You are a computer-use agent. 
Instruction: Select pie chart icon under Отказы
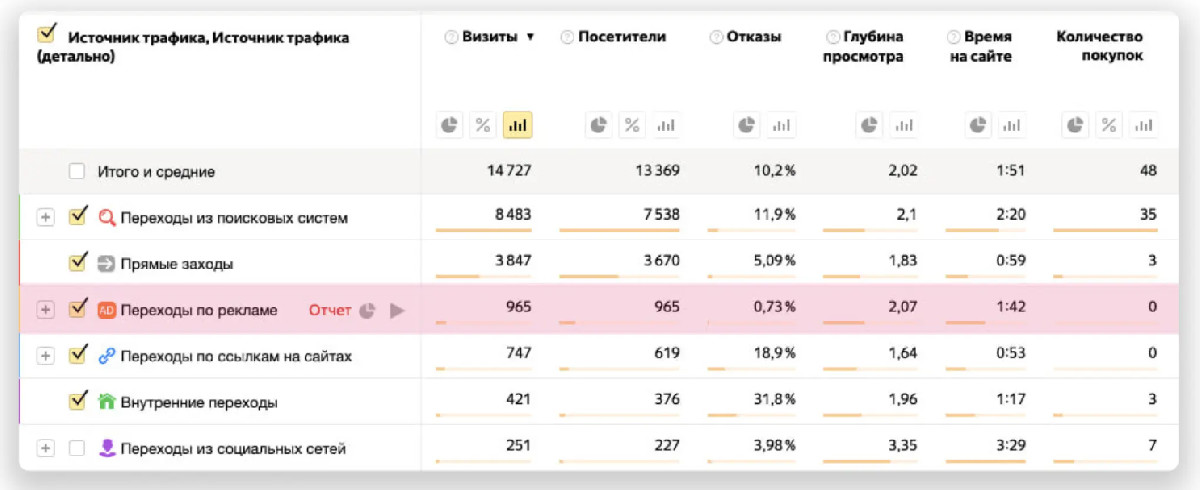point(747,125)
